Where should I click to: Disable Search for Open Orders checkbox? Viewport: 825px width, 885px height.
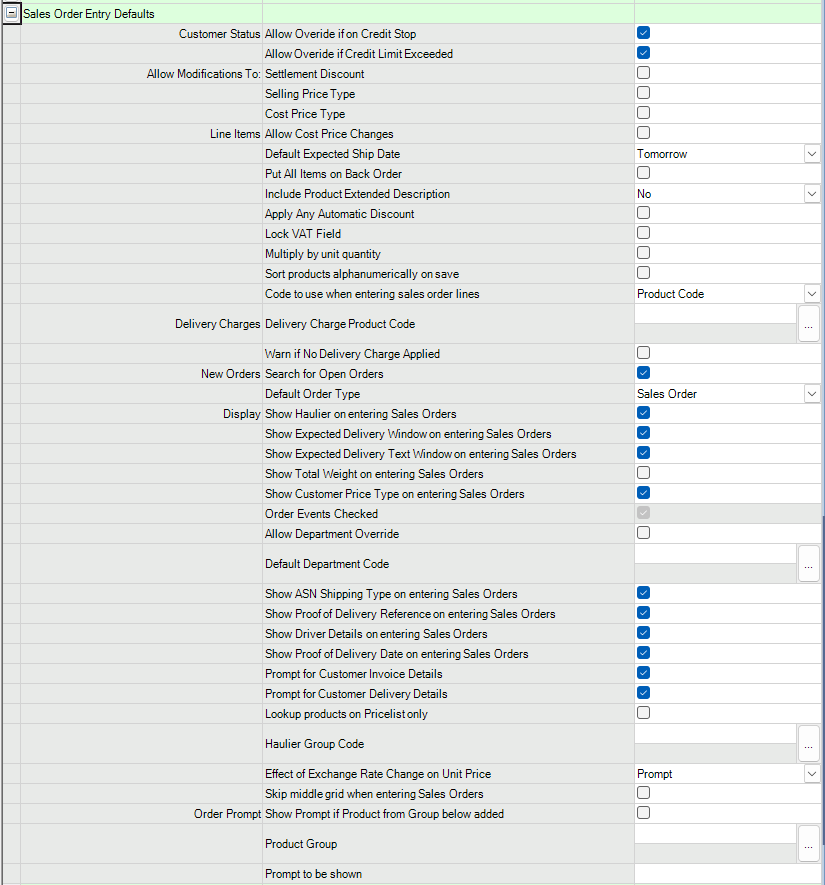[x=644, y=373]
